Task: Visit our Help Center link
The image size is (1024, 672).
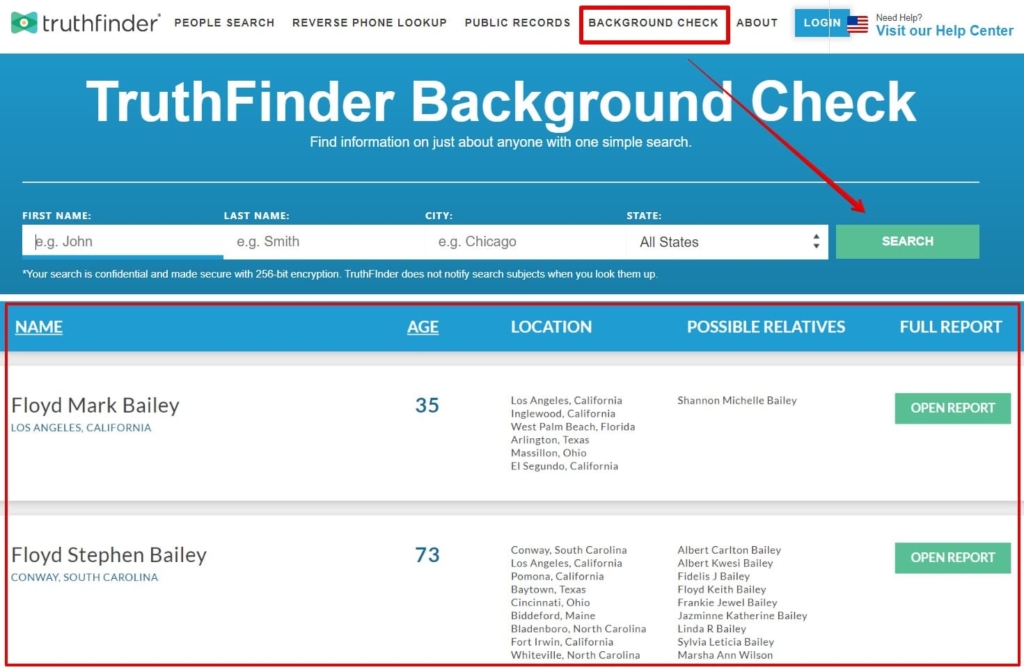Action: pyautogui.click(x=944, y=31)
